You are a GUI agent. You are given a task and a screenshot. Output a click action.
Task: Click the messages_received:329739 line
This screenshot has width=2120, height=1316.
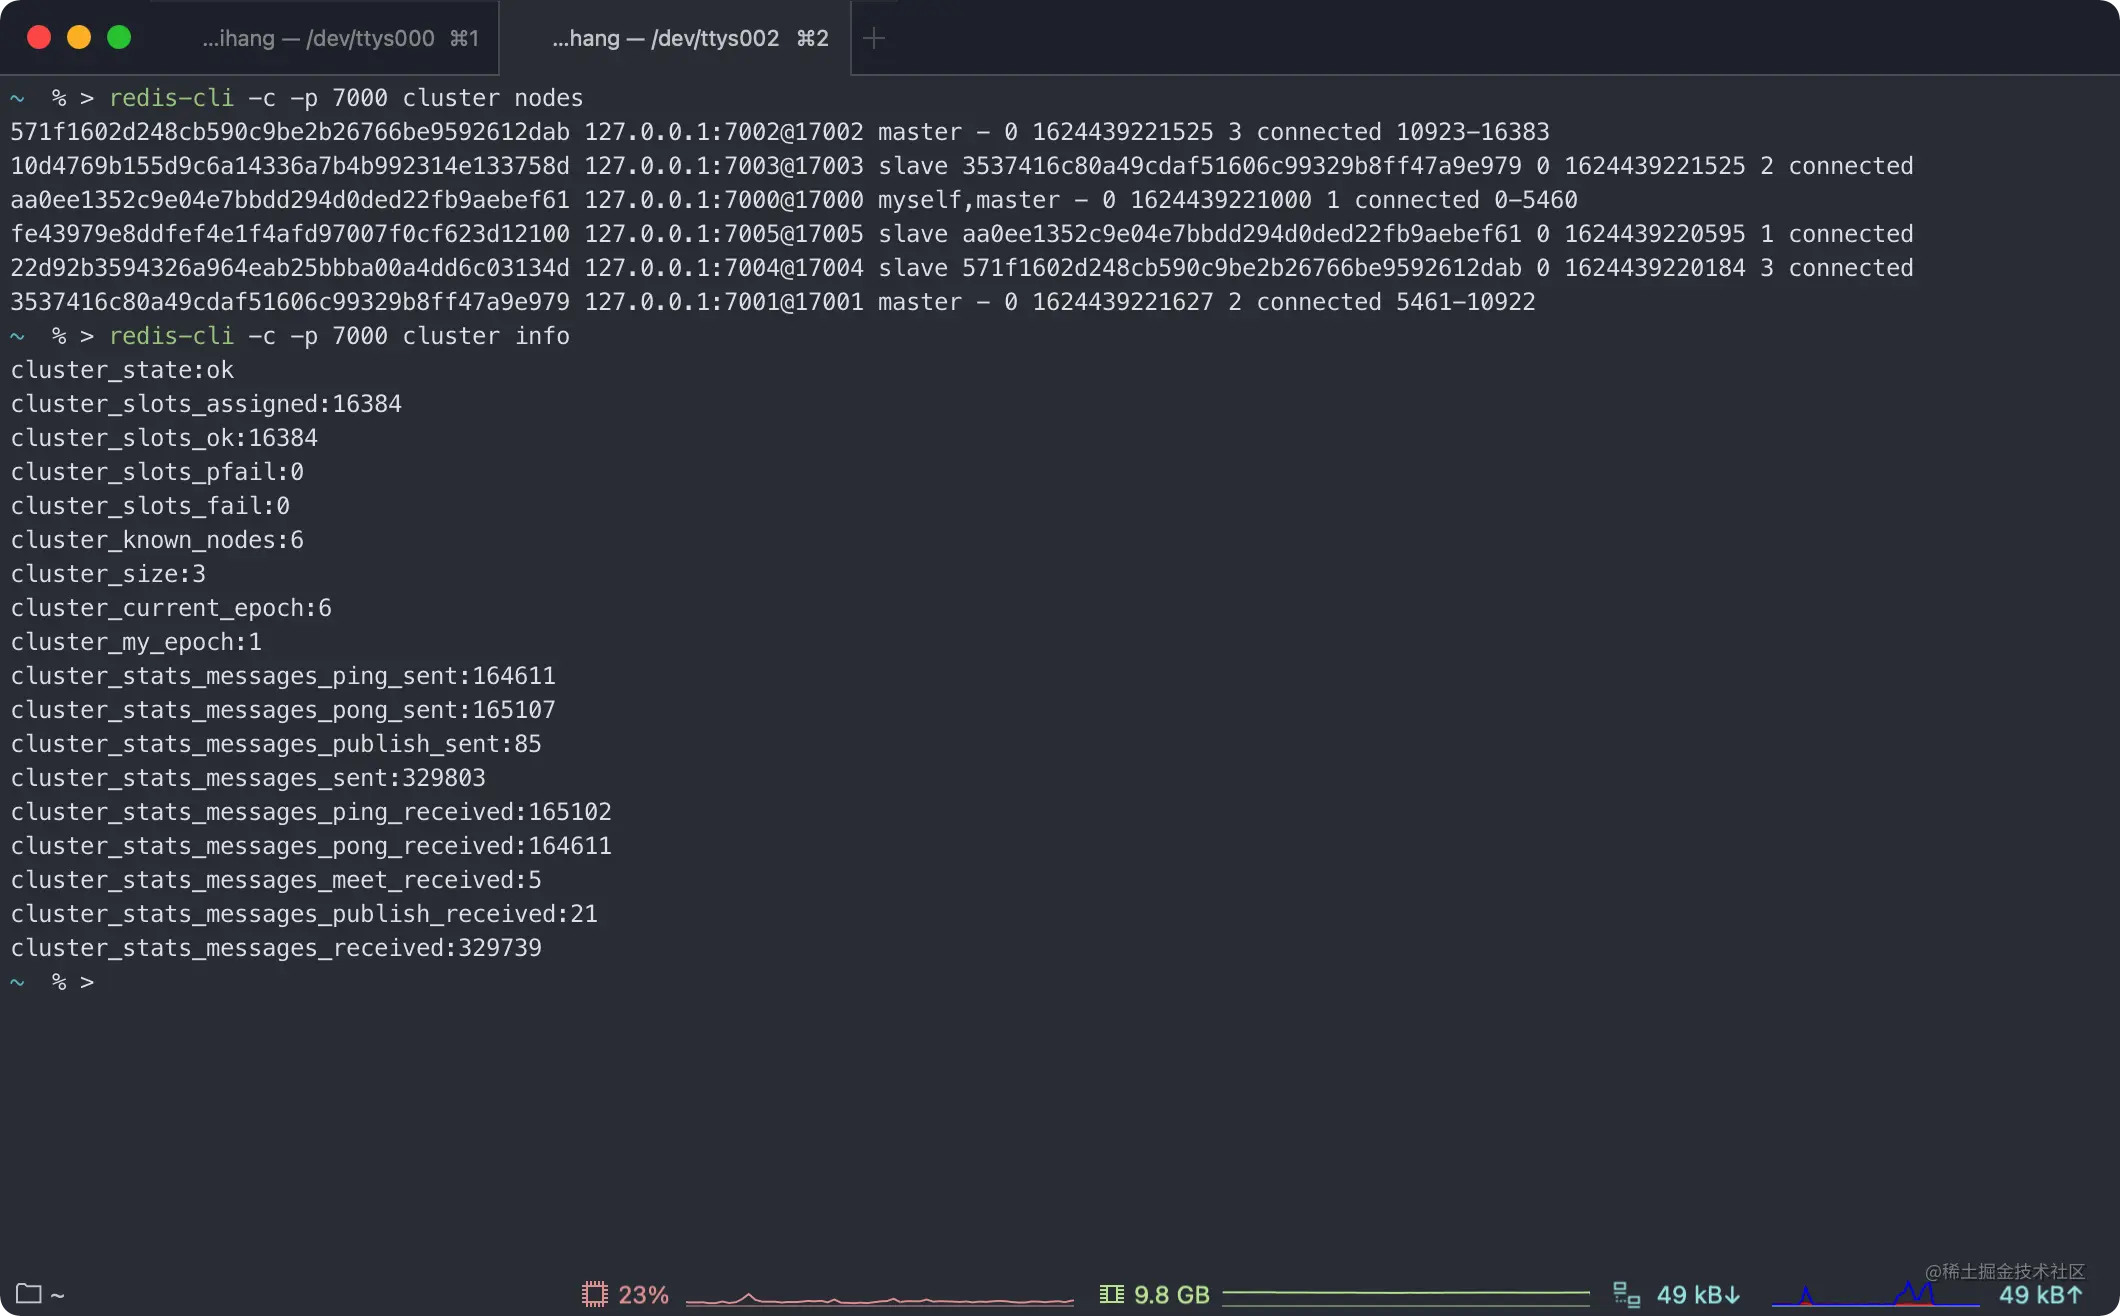click(276, 948)
